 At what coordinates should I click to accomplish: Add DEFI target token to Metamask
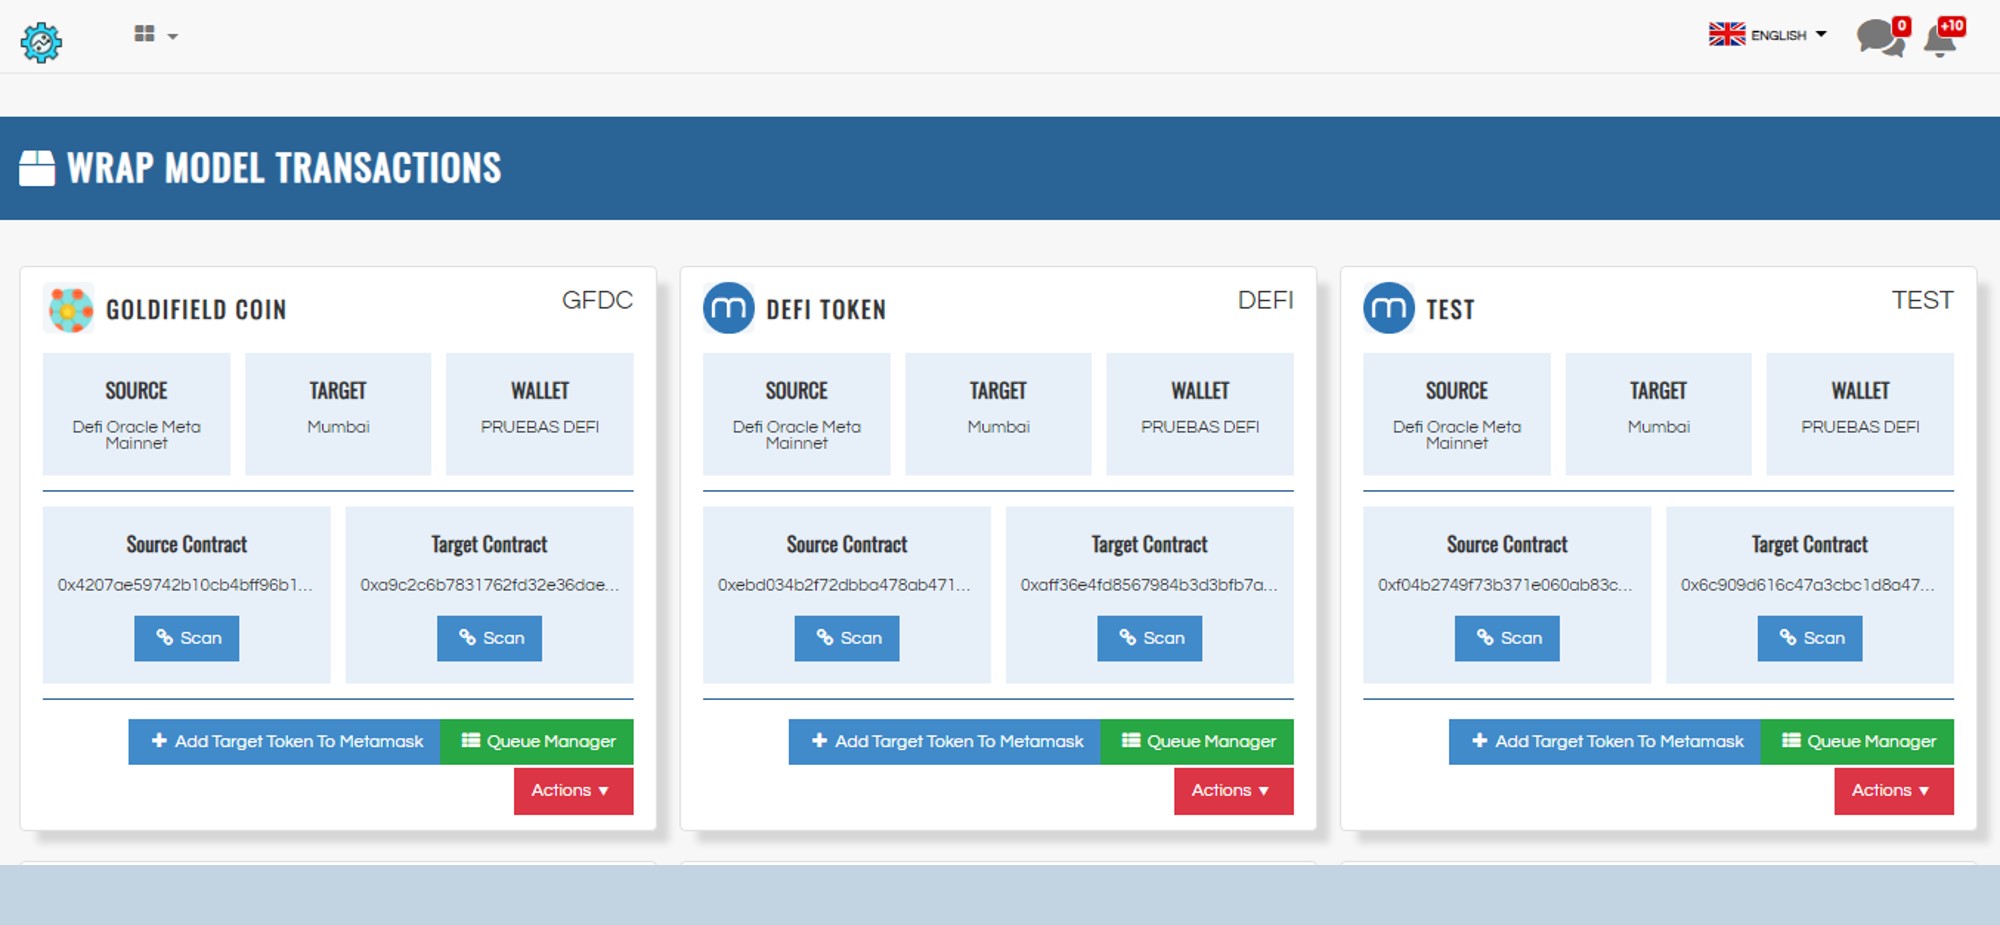(945, 742)
